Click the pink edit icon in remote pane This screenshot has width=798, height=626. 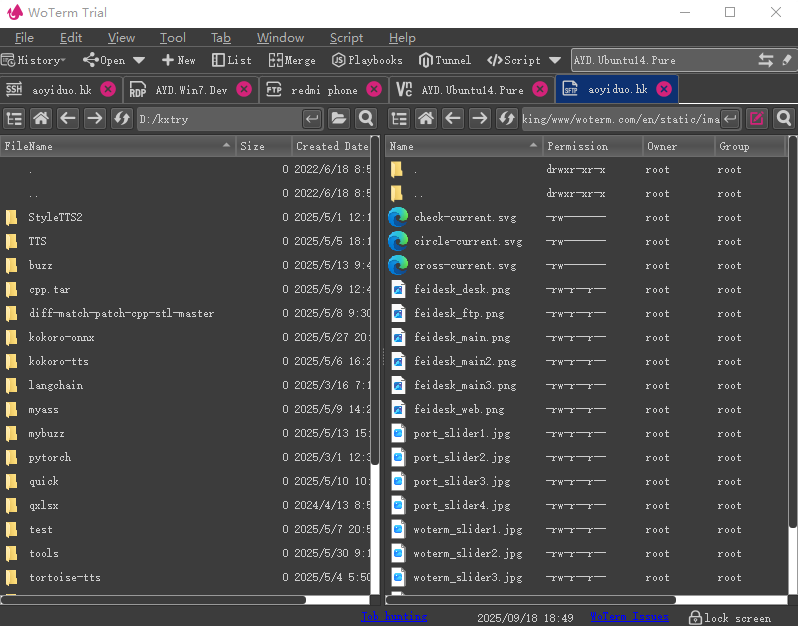click(757, 119)
